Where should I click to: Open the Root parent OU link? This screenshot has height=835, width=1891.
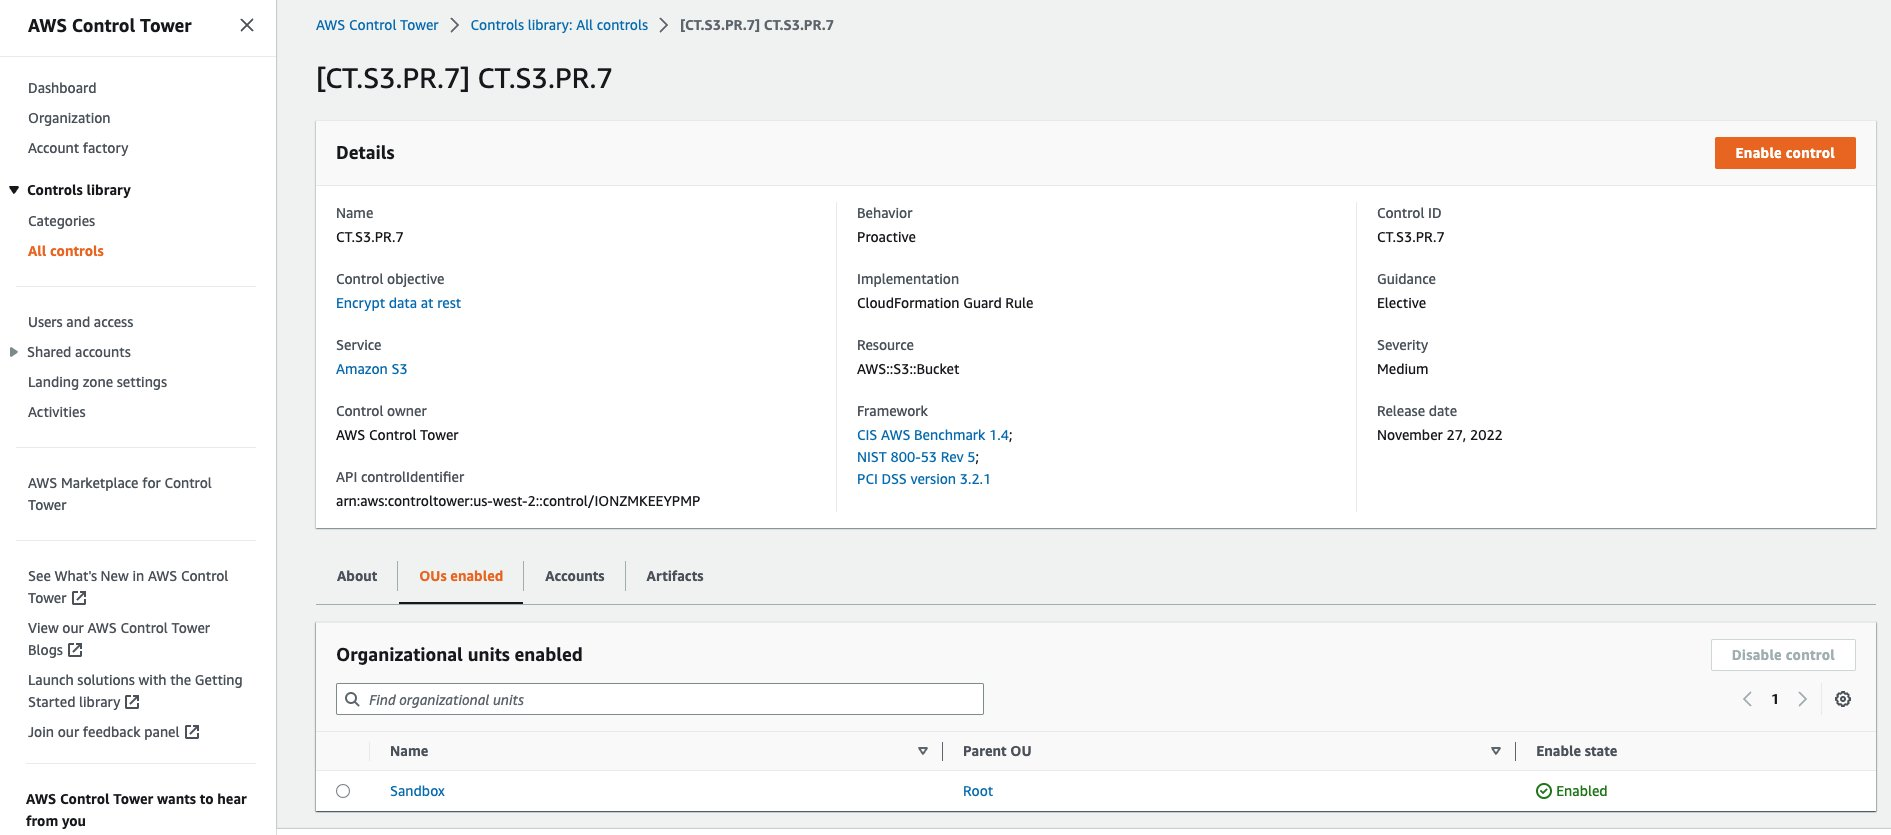[978, 791]
